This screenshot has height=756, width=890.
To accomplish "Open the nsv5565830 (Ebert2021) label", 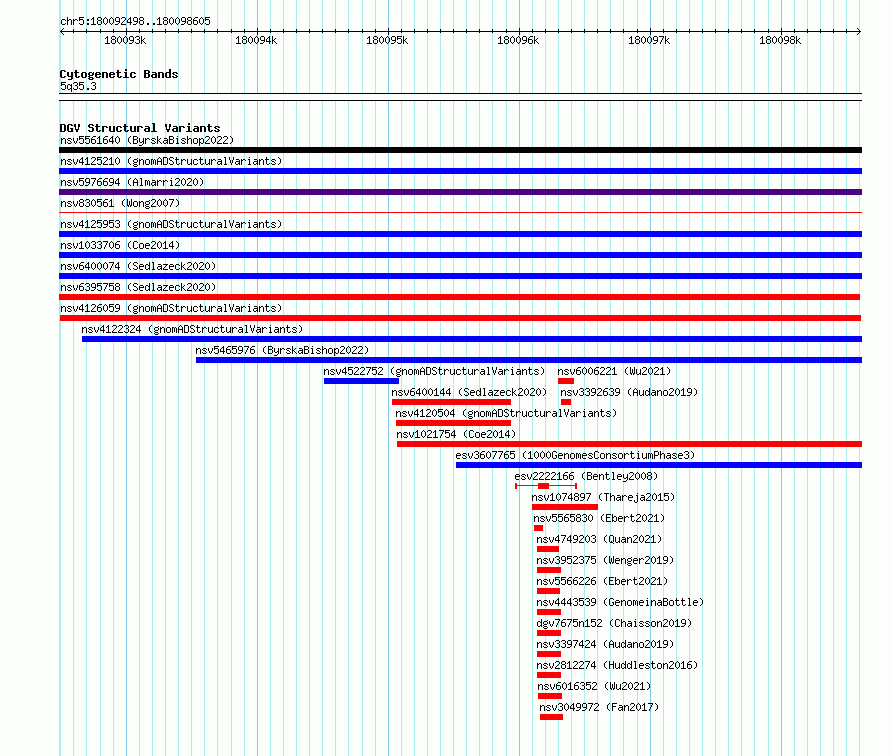I will point(599,518).
